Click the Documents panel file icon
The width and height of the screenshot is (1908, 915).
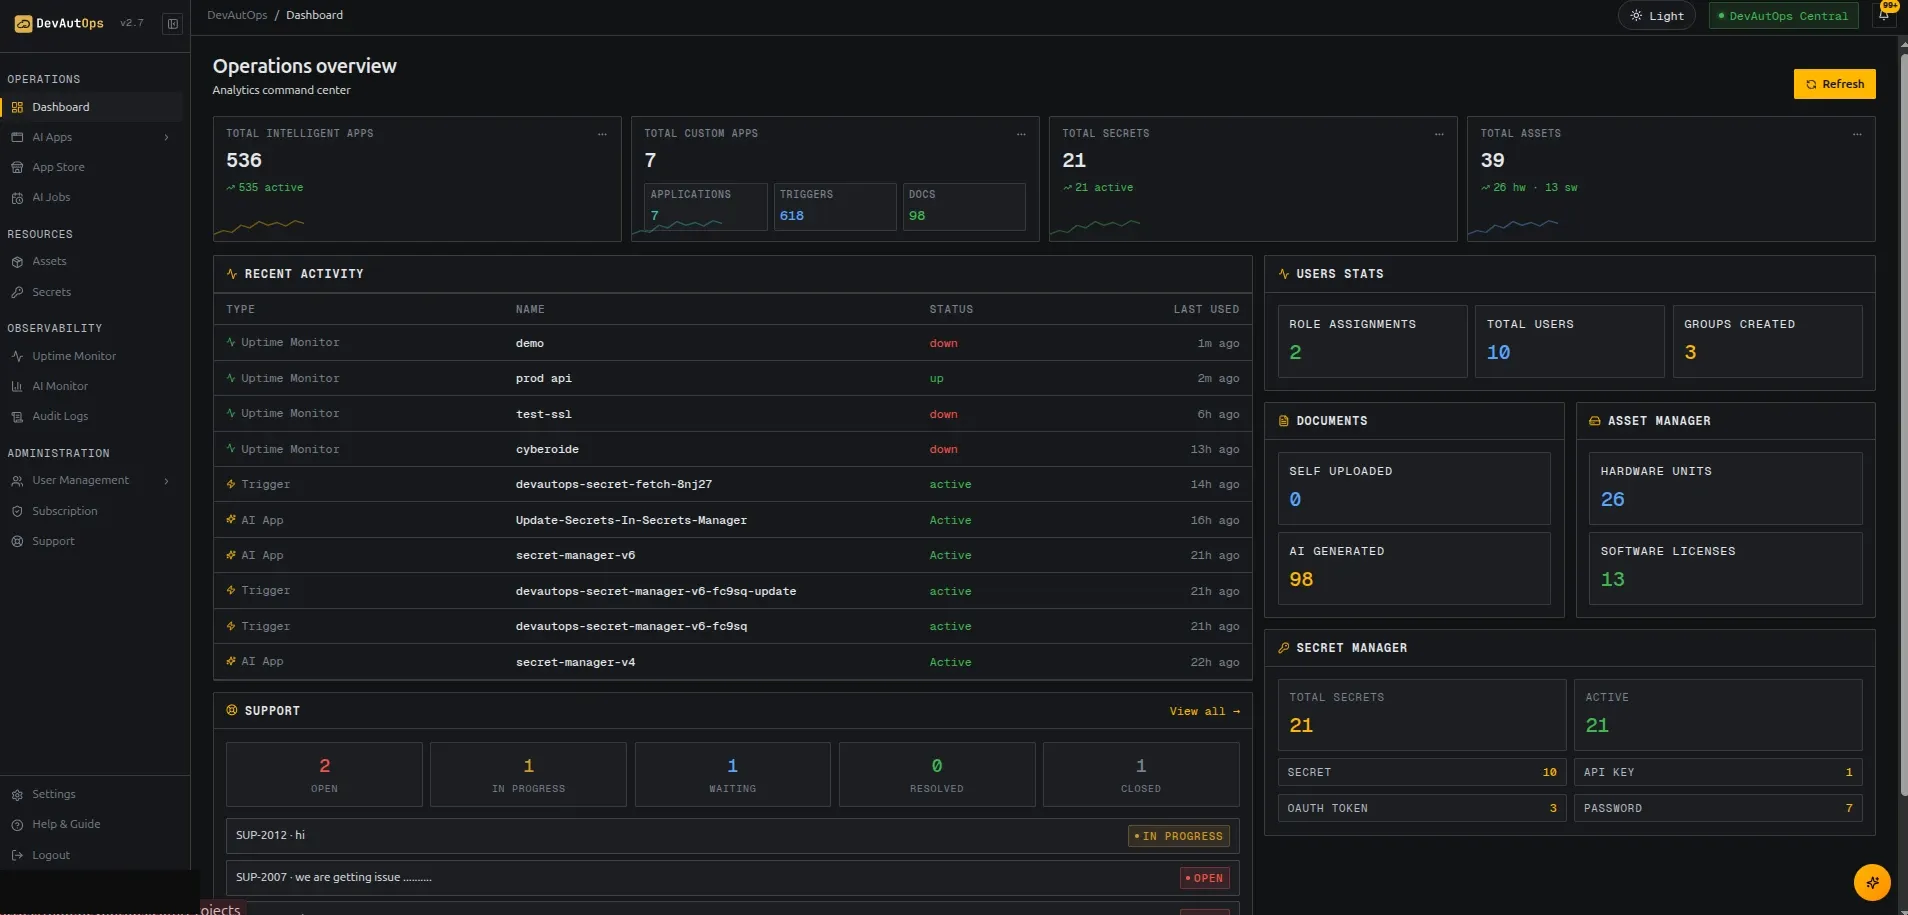[x=1284, y=421]
